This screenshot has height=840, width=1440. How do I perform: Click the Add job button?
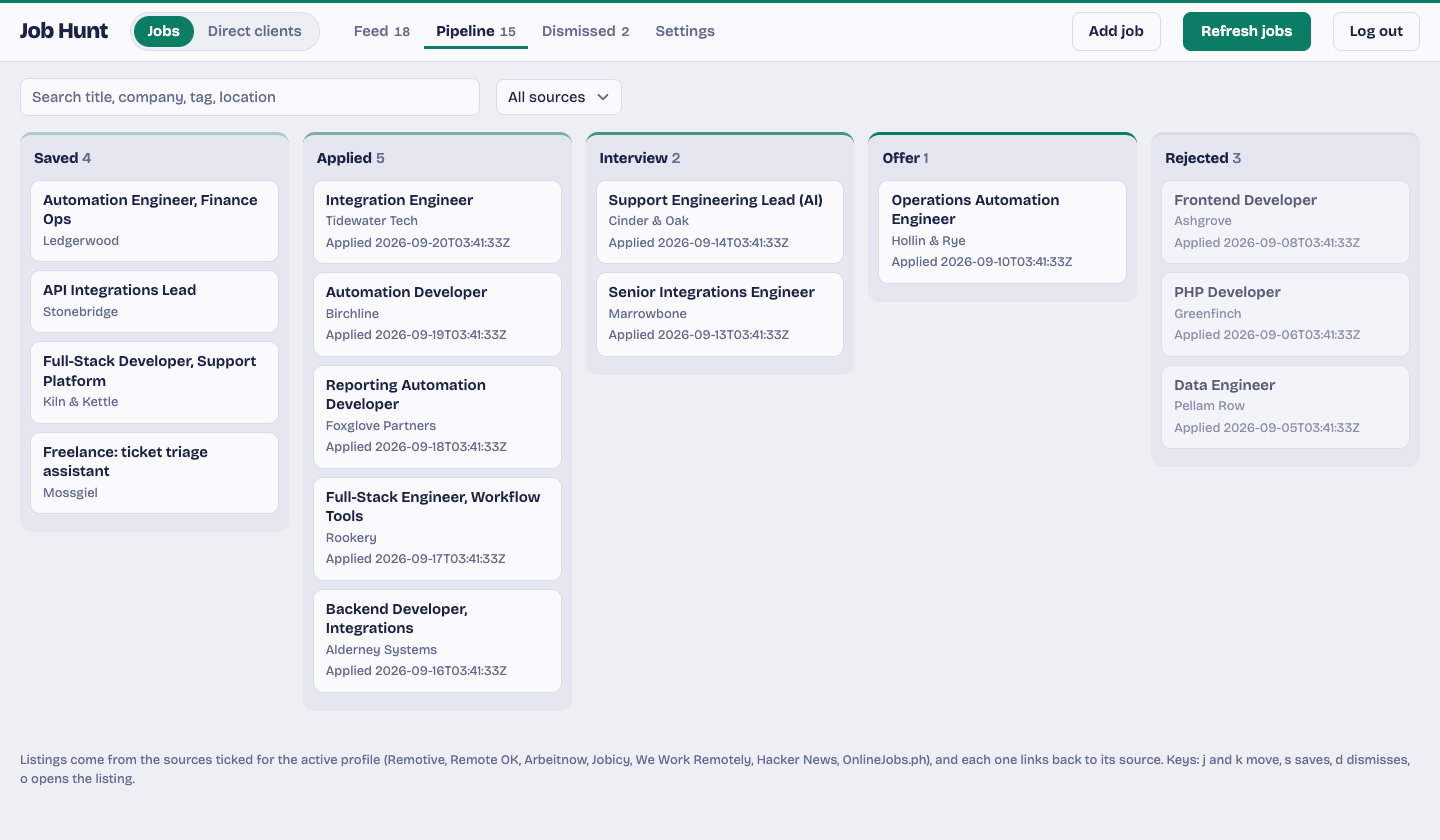tap(1116, 31)
